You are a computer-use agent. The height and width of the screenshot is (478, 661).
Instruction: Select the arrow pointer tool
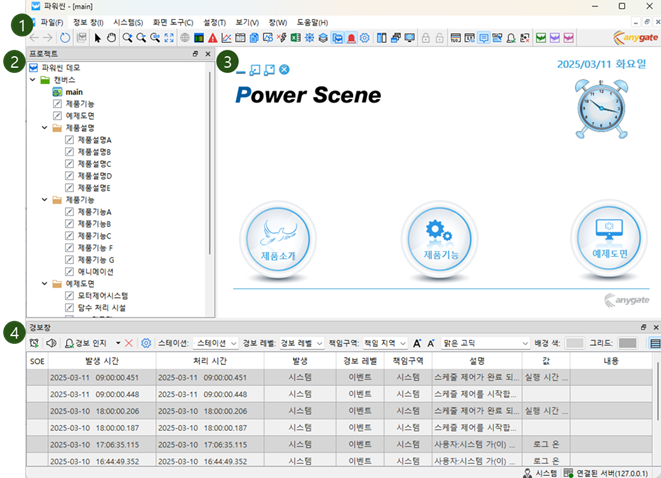[97, 38]
